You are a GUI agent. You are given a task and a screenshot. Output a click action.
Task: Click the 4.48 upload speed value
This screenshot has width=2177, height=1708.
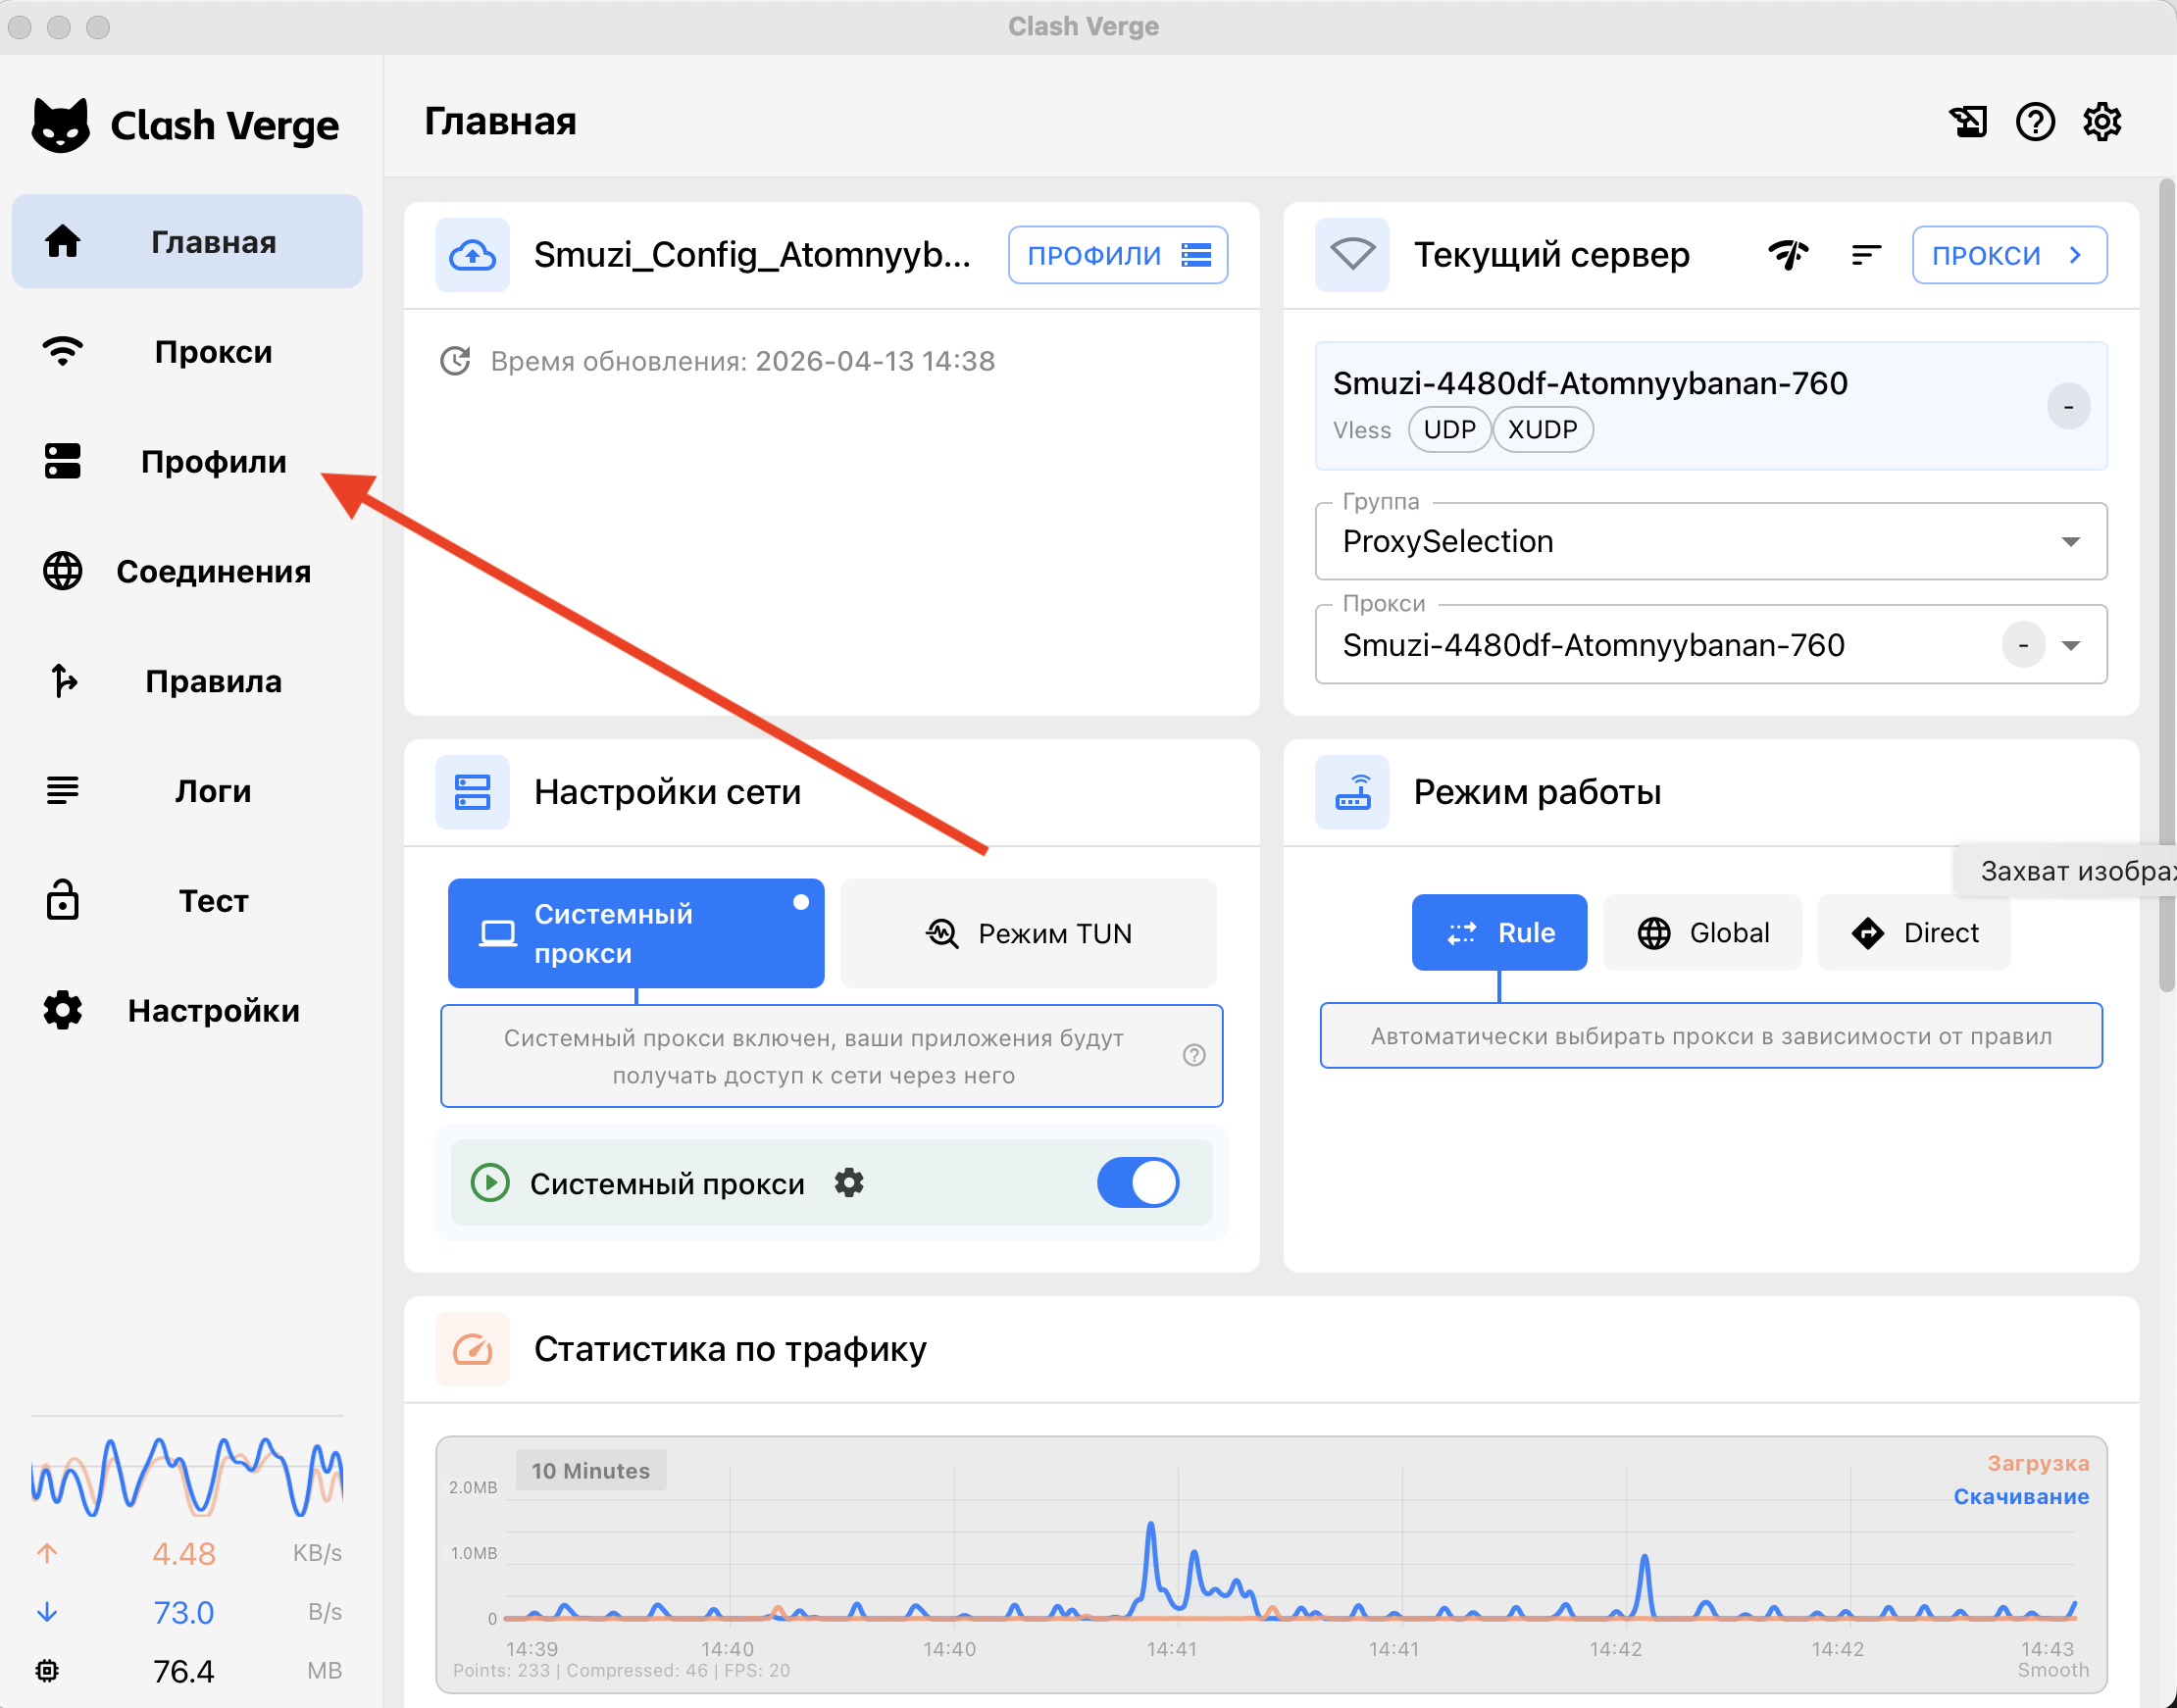click(x=184, y=1553)
